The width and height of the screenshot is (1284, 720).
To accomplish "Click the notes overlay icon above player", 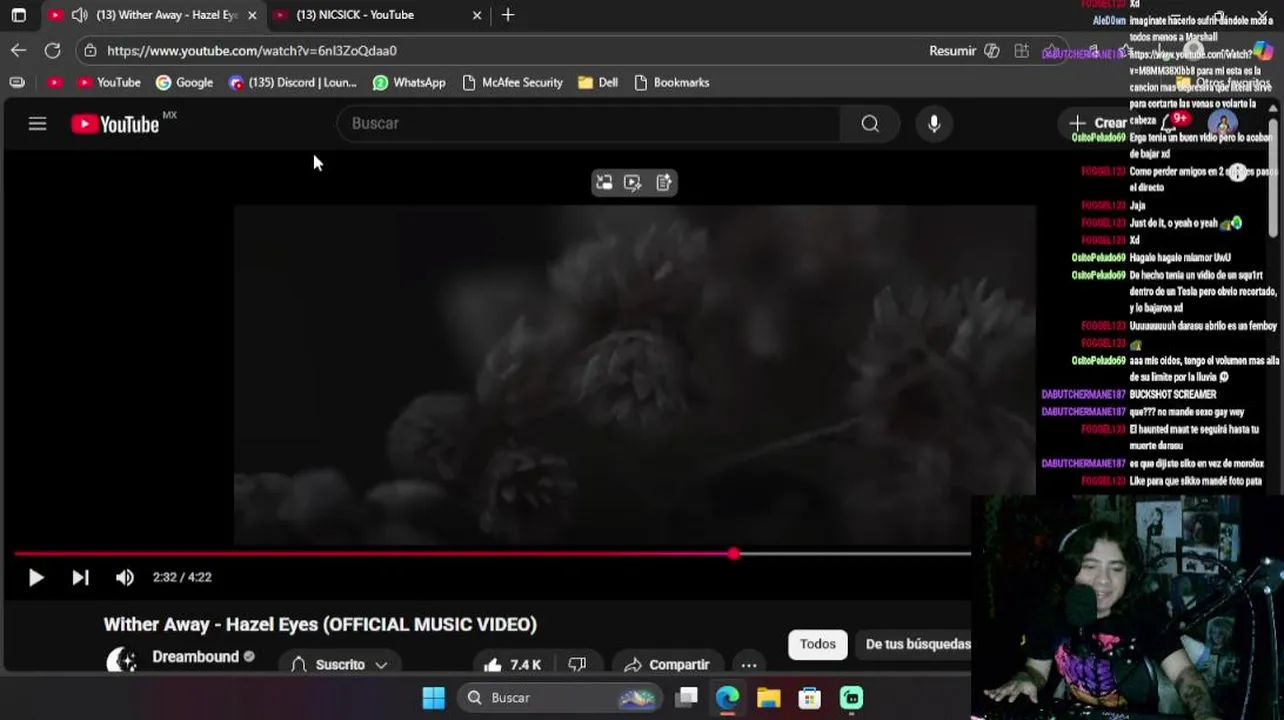I will click(x=663, y=182).
